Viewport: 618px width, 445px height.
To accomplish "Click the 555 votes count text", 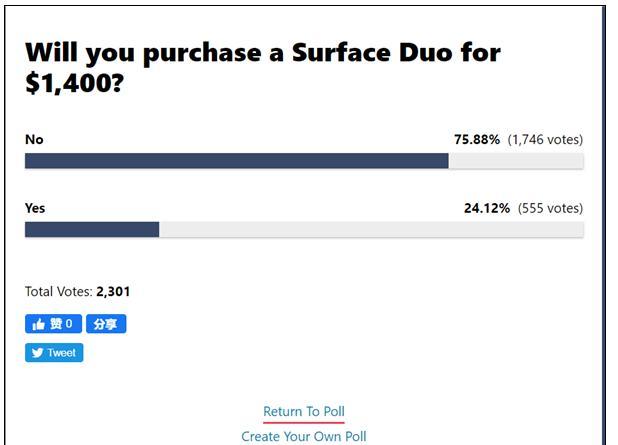I will (x=551, y=208).
